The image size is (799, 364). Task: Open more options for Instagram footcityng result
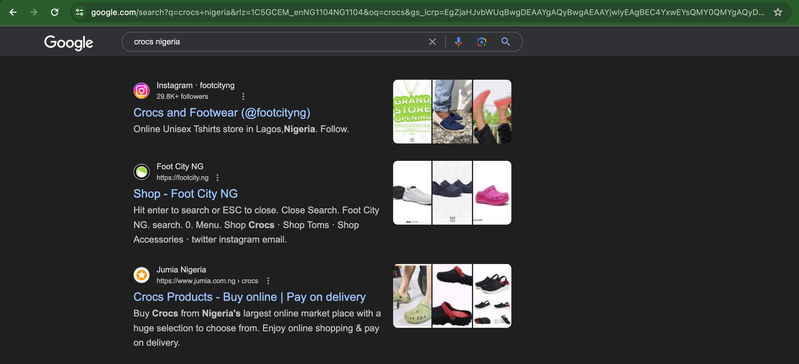(x=243, y=96)
